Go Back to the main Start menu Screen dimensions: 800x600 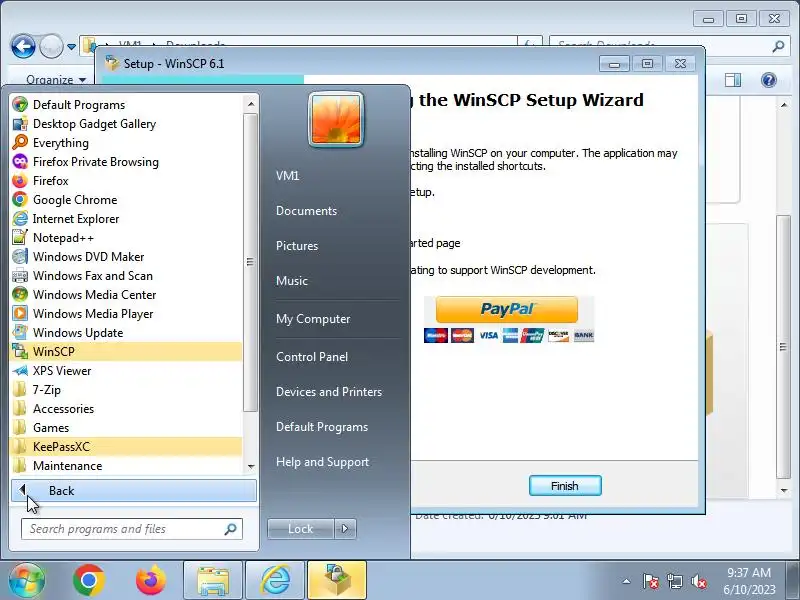[134, 490]
